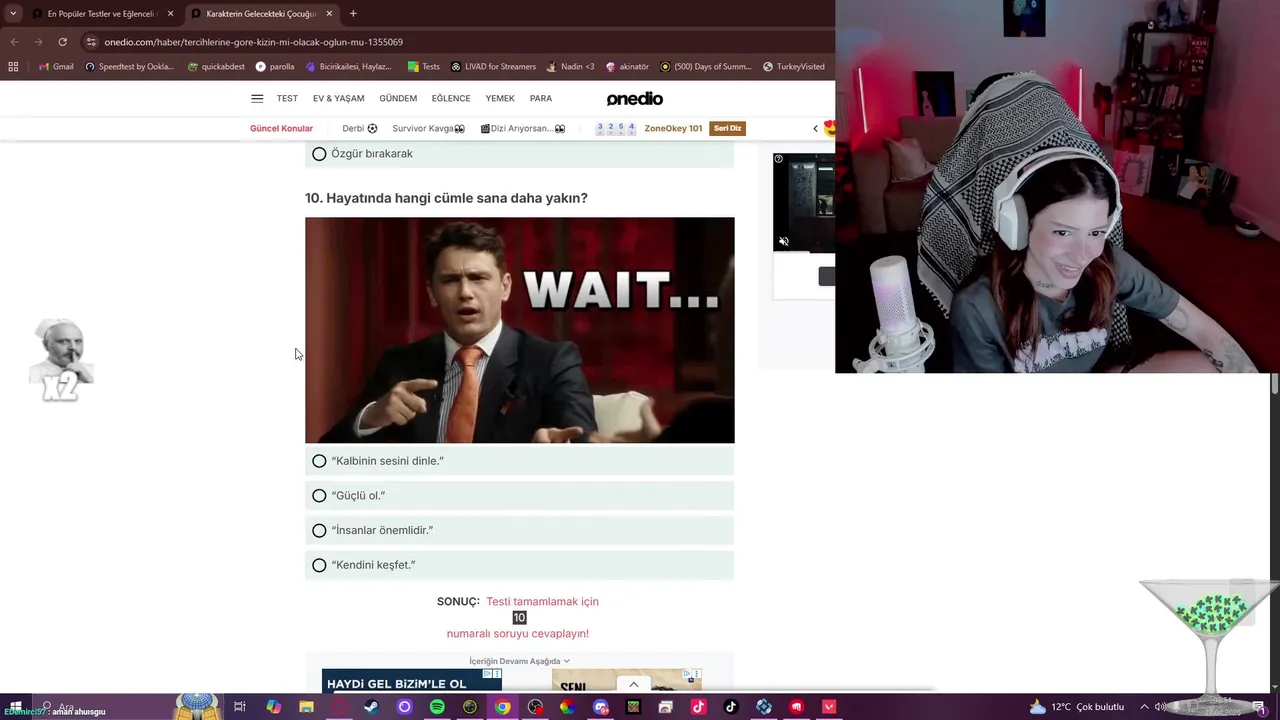Screen dimensions: 1280x720
Task: Open the TEST menu item
Action: (287, 98)
